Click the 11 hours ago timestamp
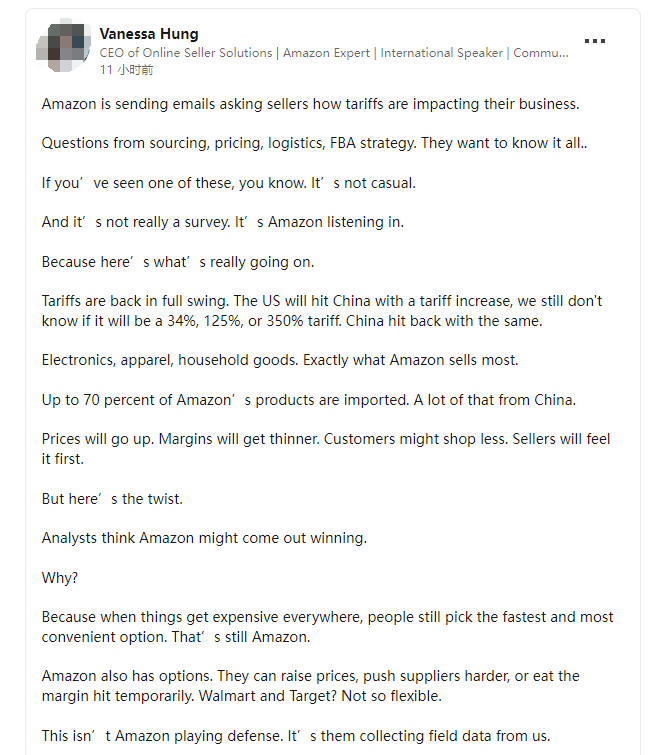The width and height of the screenshot is (660, 755). coord(126,70)
